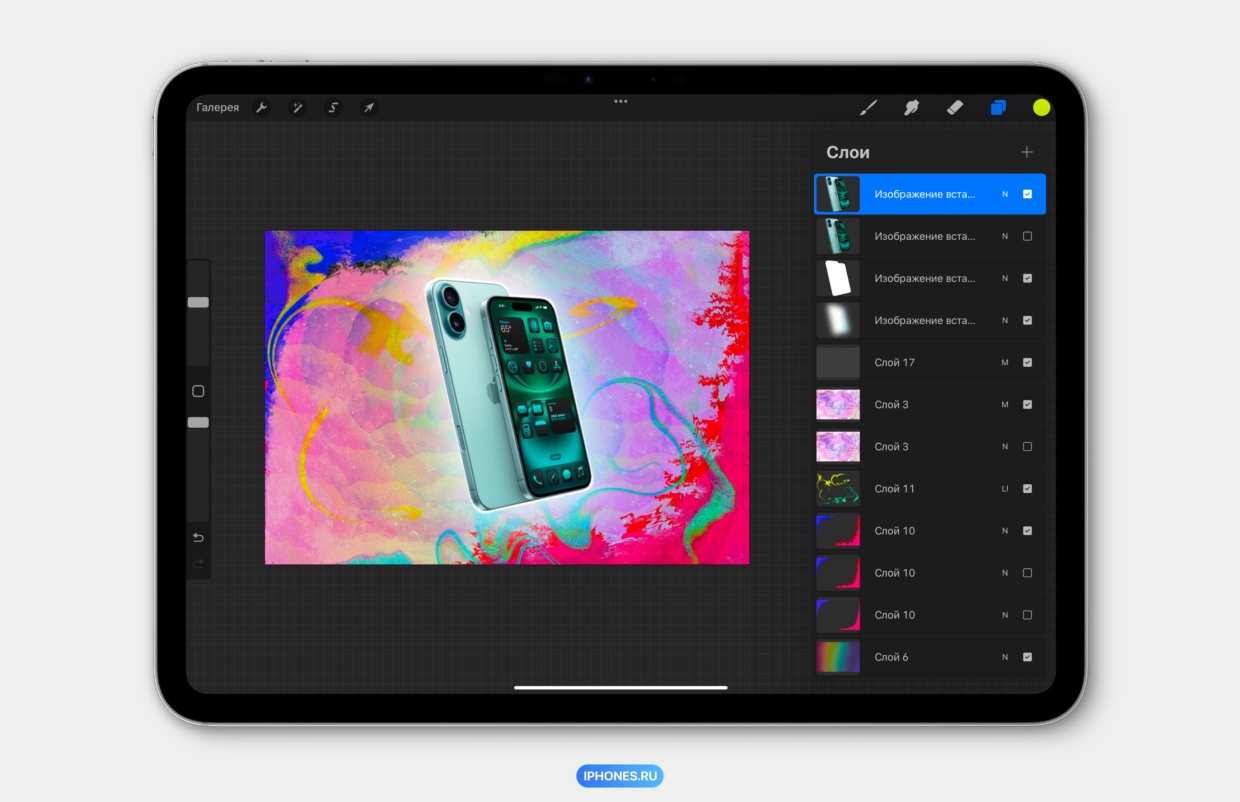Toggle the Layers panel icon
The height and width of the screenshot is (802, 1240).
click(x=998, y=107)
